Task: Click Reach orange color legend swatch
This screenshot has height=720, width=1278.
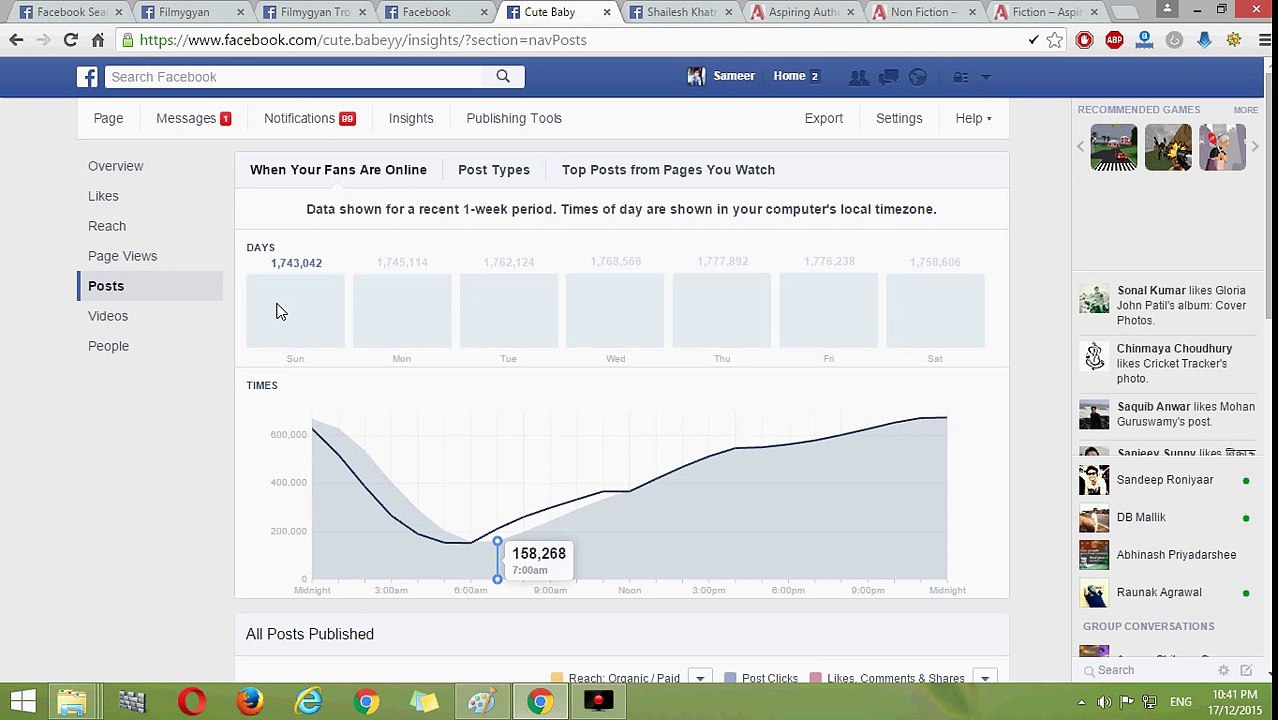Action: click(557, 678)
